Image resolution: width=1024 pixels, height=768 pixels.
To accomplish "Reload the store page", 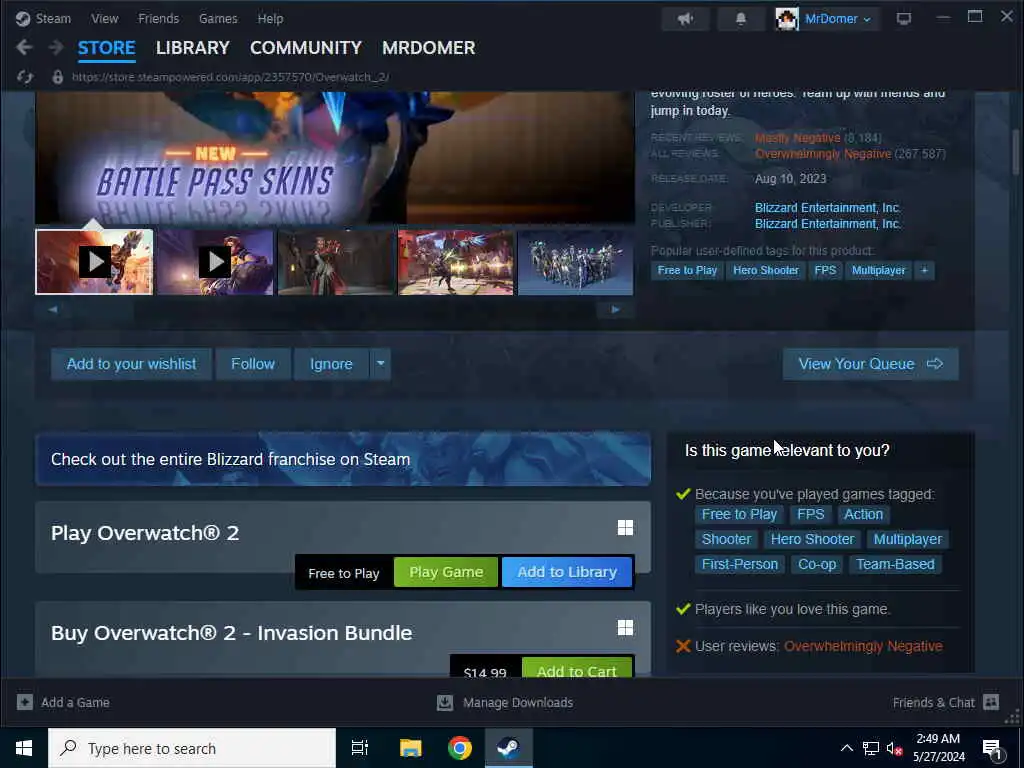I will [x=25, y=77].
